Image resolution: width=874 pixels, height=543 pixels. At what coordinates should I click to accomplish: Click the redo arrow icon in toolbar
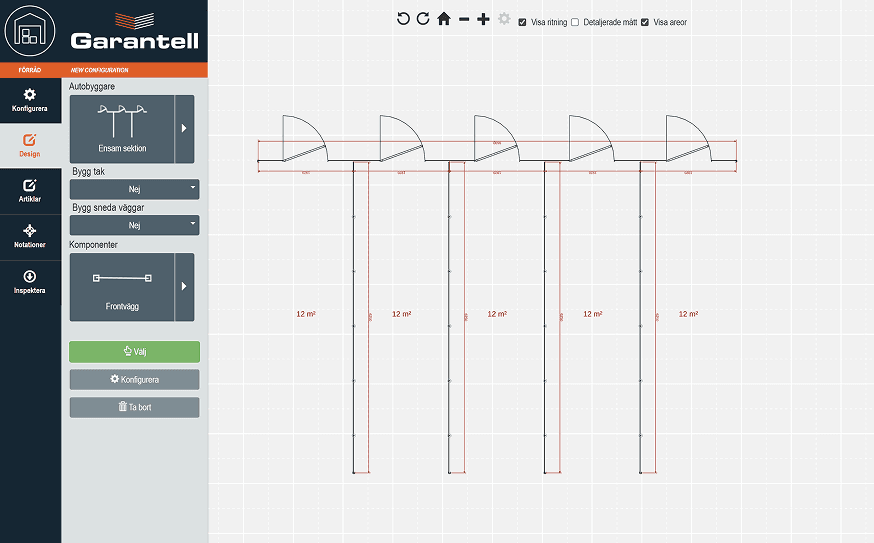(423, 19)
